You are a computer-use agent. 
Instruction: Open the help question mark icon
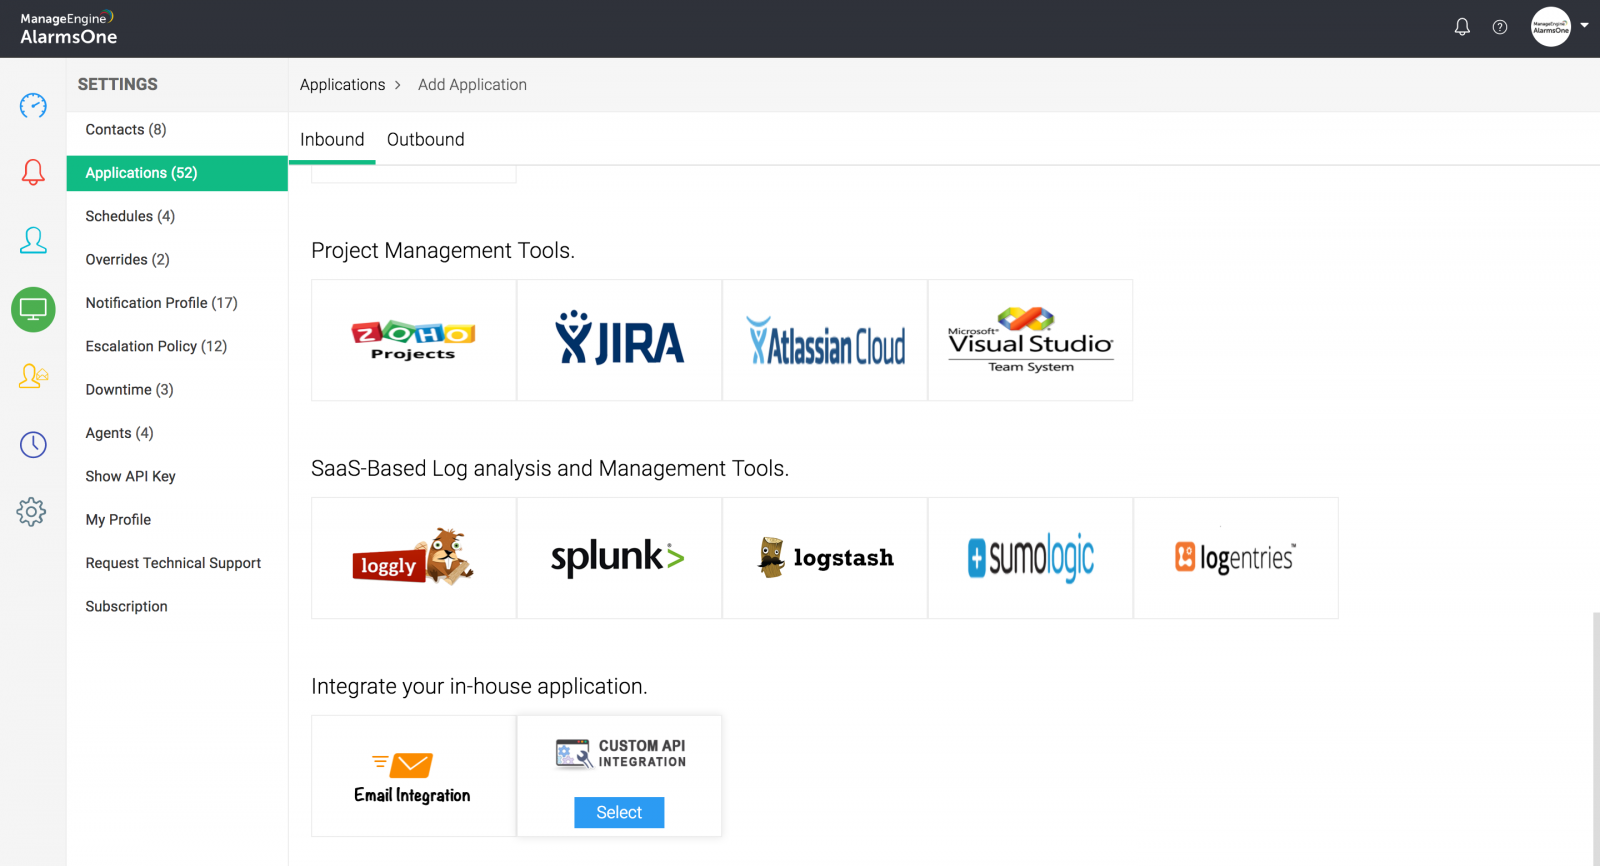pos(1500,27)
